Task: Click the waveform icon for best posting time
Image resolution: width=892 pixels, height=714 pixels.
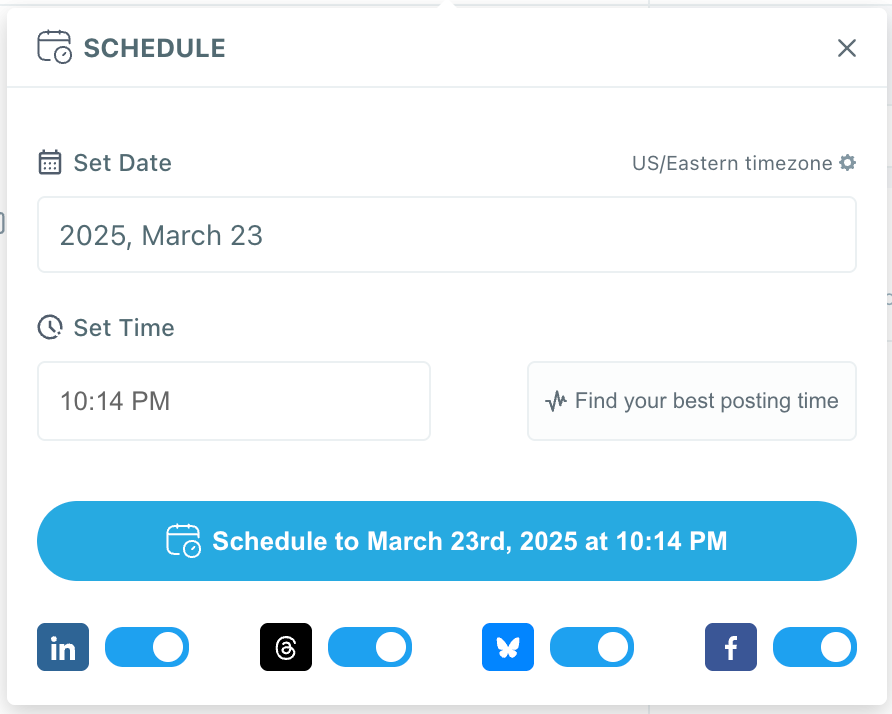Action: tap(558, 400)
